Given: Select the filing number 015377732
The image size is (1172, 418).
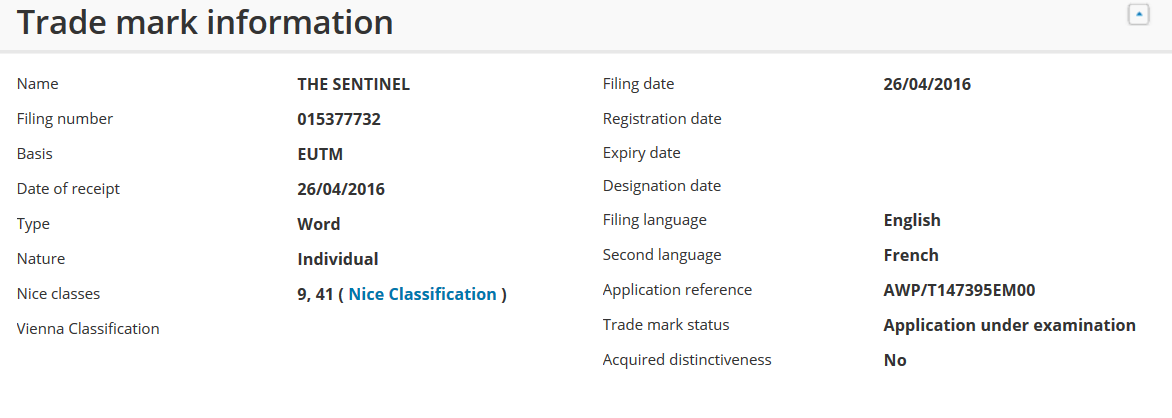Looking at the screenshot, I should coord(339,120).
